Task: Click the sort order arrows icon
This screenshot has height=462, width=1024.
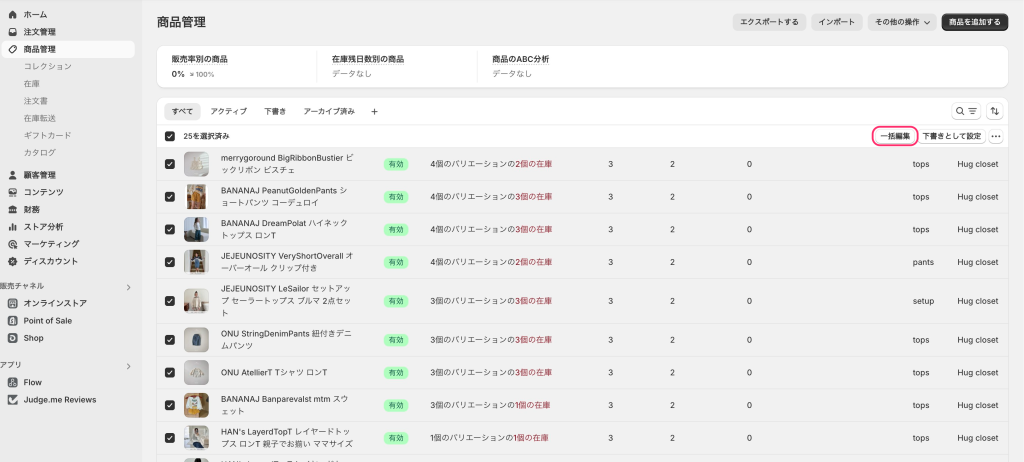Action: pos(994,111)
